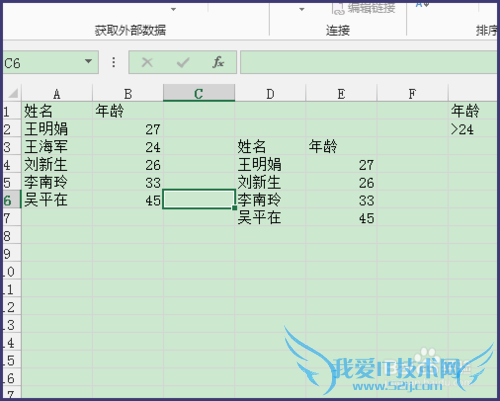Screen dimensions: 500x401
Task: Click cell B6 with value 45
Action: pyautogui.click(x=128, y=200)
